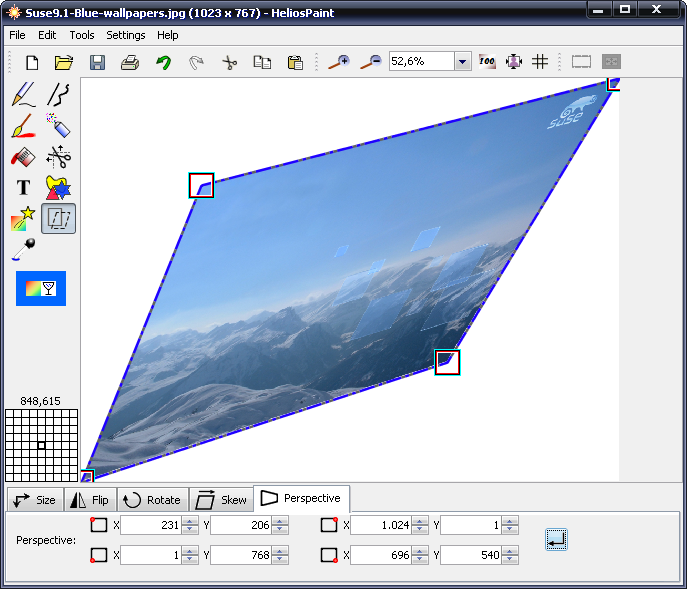Copy selection to clipboard

[x=262, y=62]
